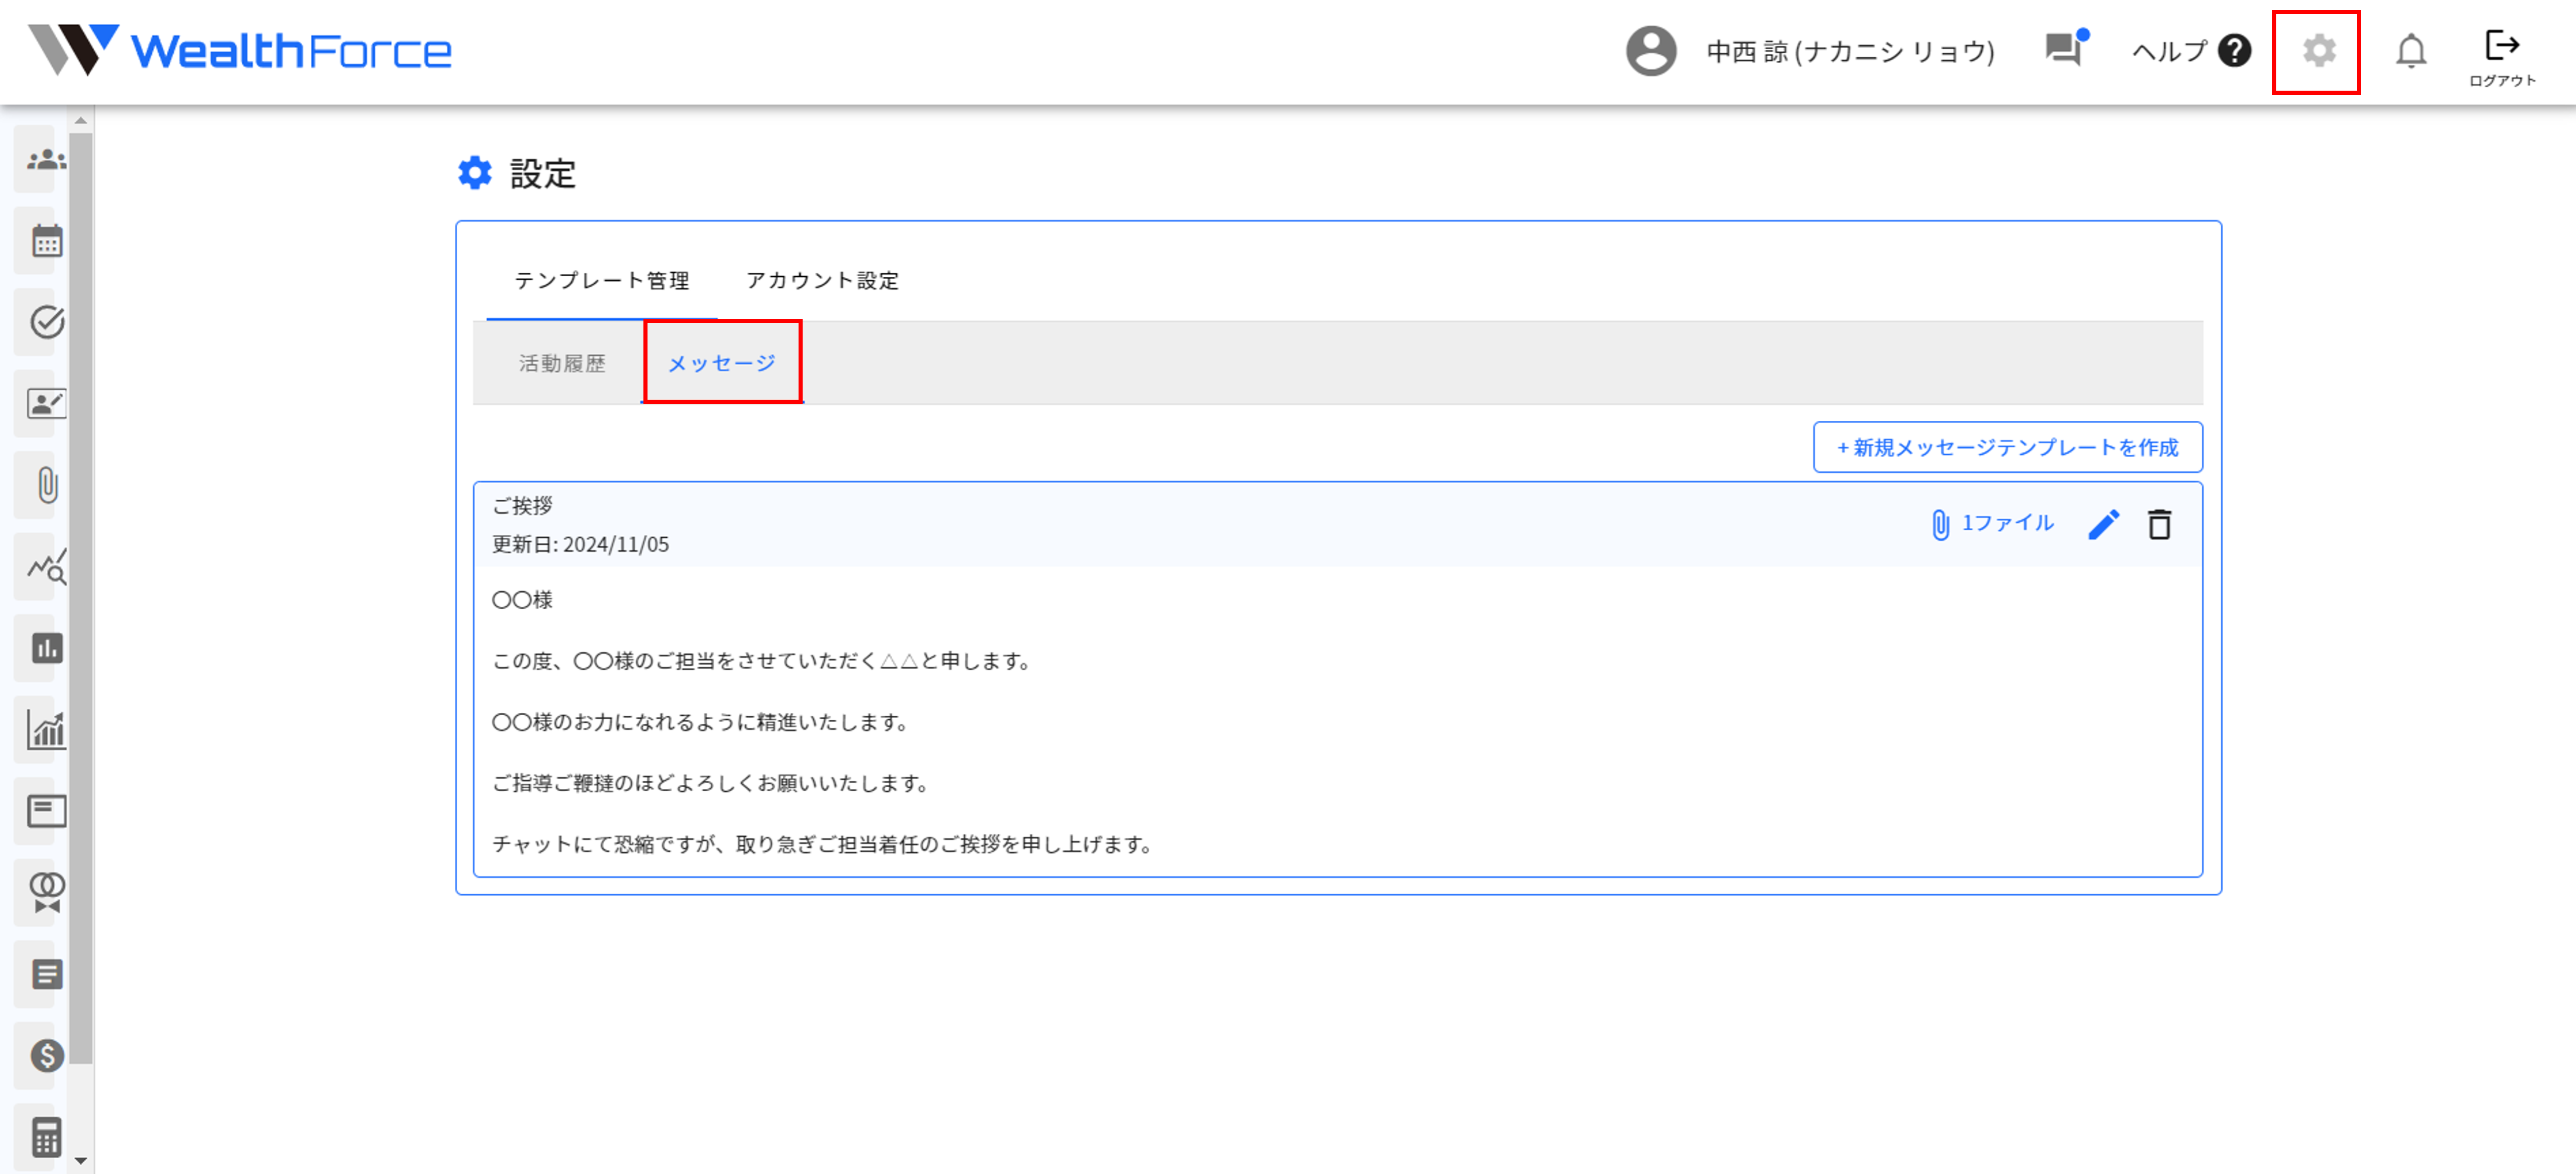
Task: Open the dollar coin sidebar icon
Action: click(46, 1055)
